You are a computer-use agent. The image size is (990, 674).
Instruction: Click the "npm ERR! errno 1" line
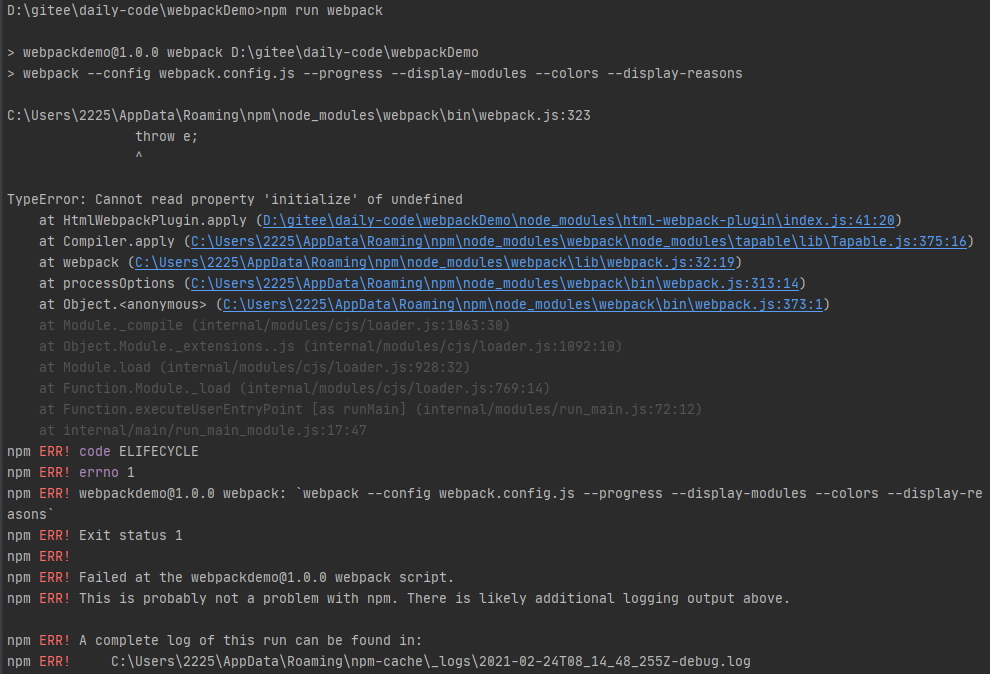click(71, 472)
